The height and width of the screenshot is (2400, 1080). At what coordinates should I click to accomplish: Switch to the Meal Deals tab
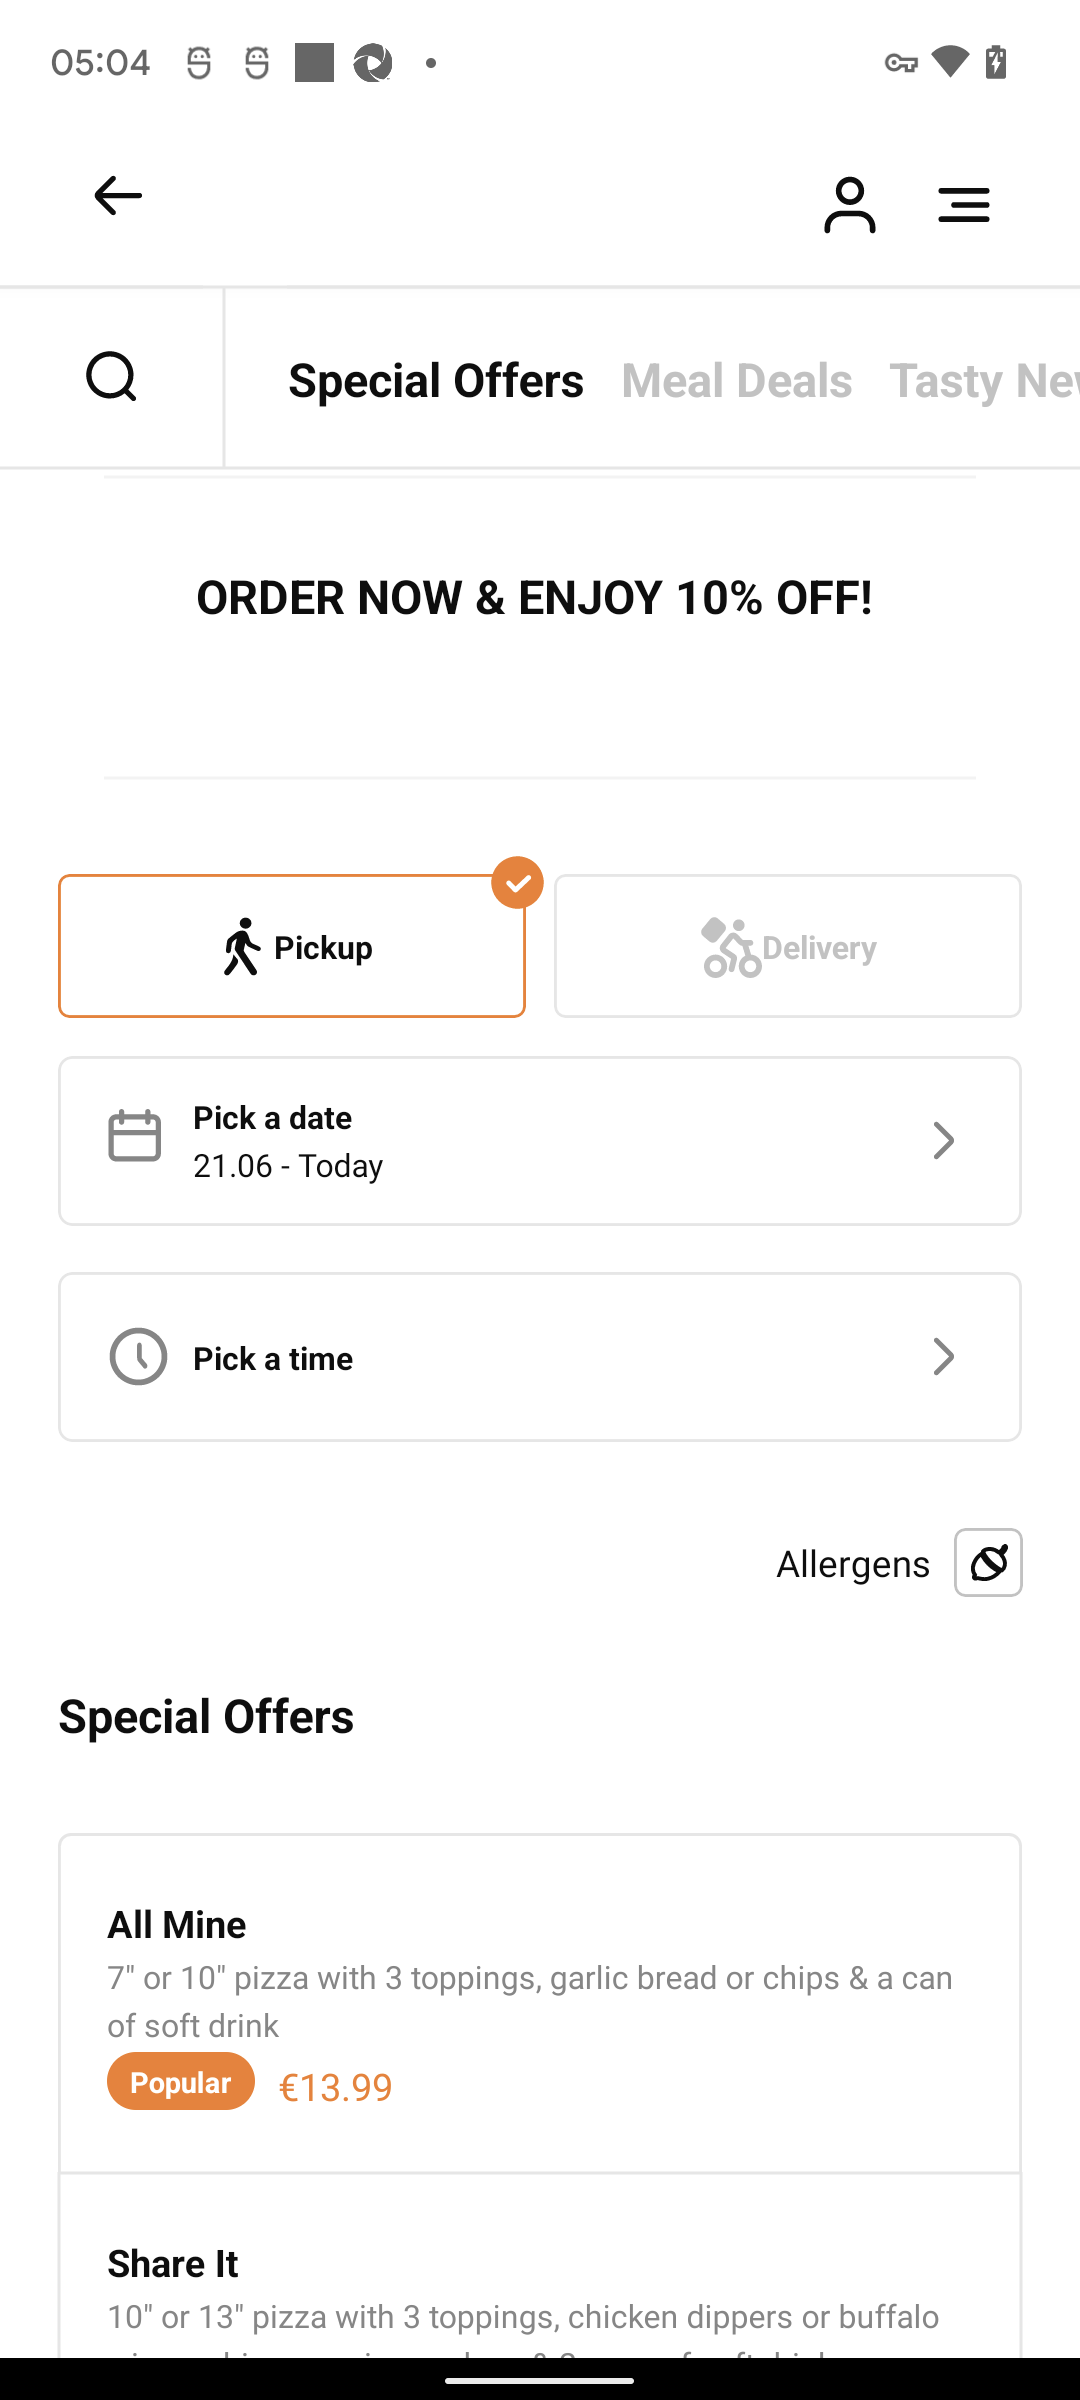(737, 380)
